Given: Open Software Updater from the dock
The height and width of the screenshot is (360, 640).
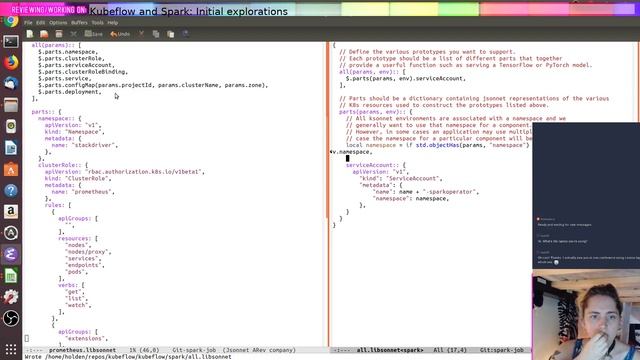Looking at the screenshot, I should point(11,233).
